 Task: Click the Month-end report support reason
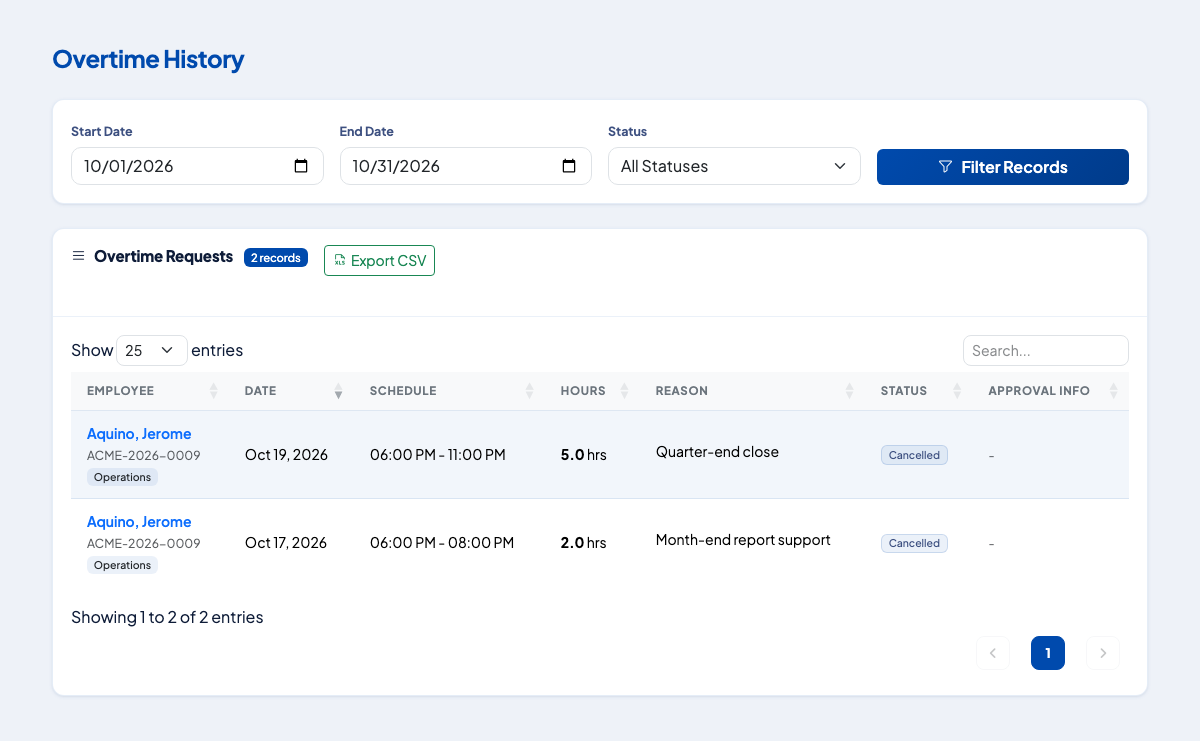[743, 540]
